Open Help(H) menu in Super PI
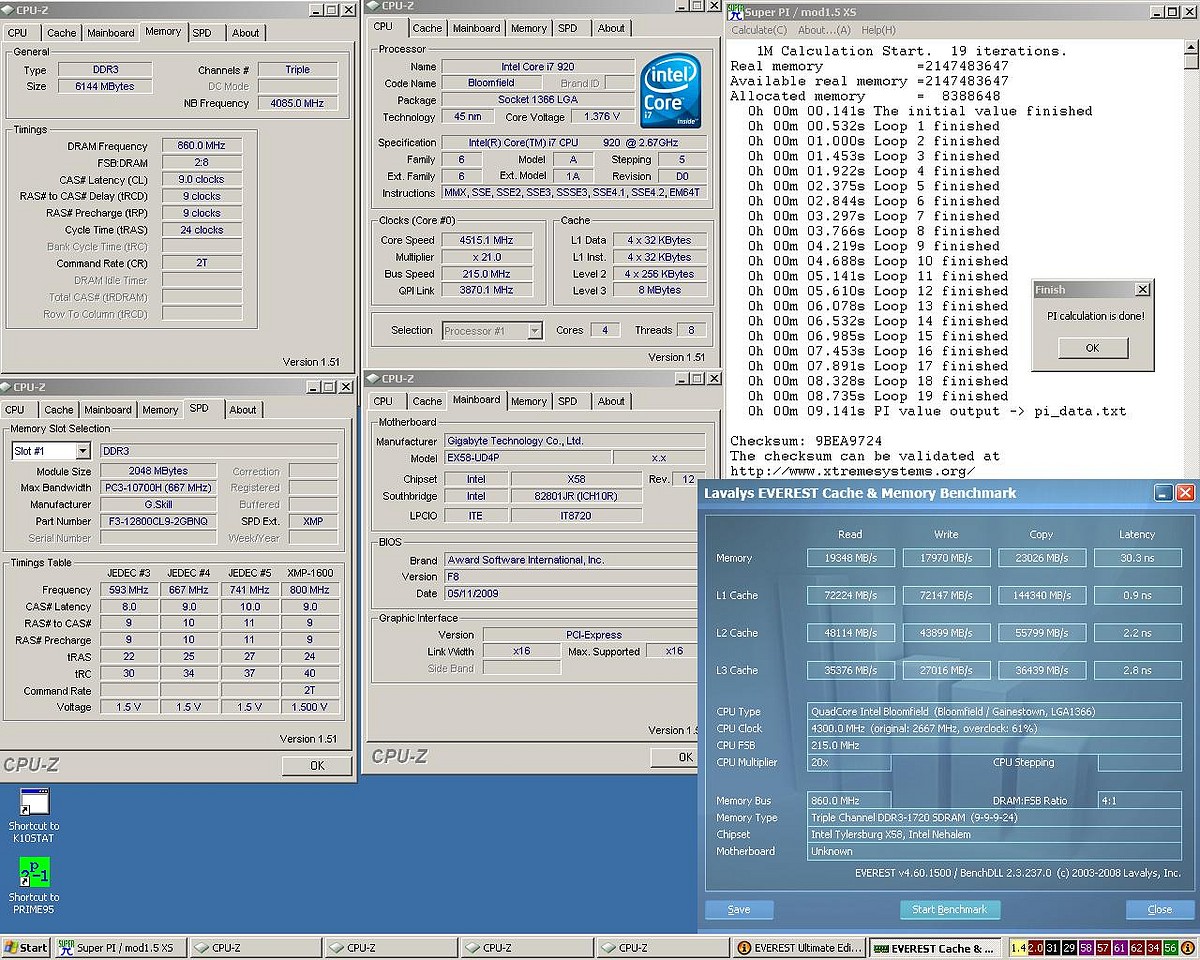The height and width of the screenshot is (960, 1200). click(x=879, y=30)
